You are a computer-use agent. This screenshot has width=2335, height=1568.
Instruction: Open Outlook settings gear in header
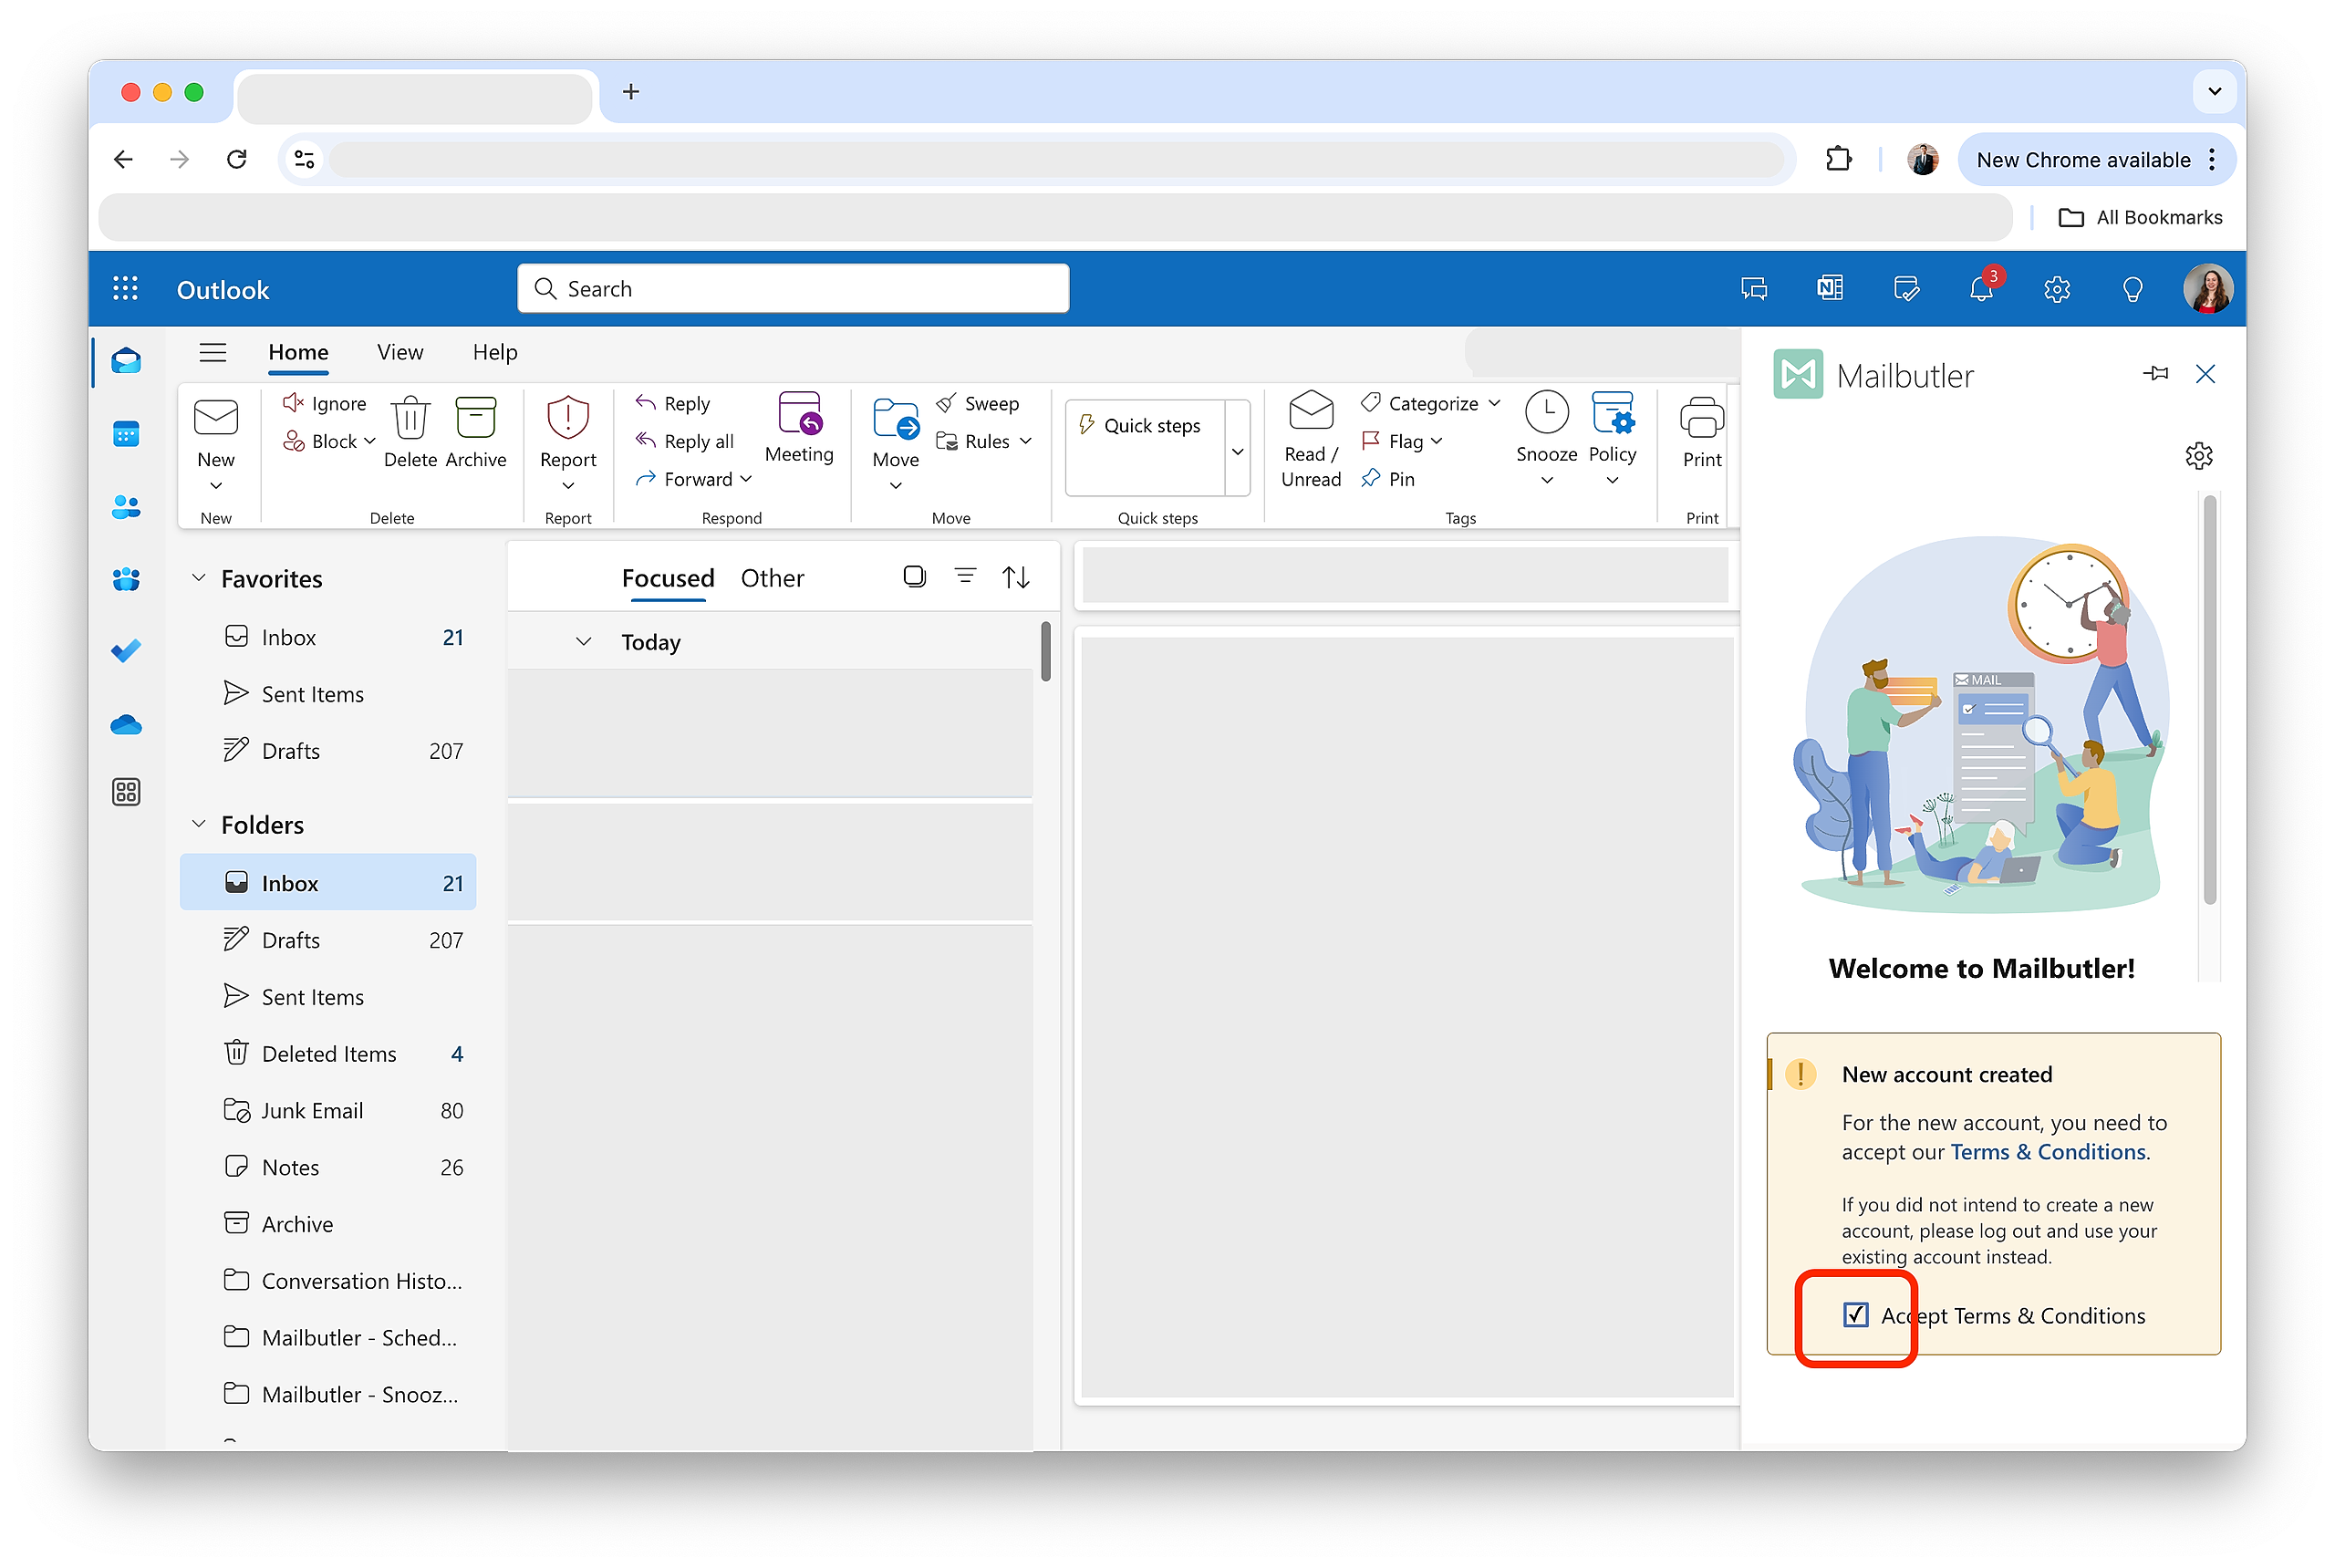[x=2057, y=289]
